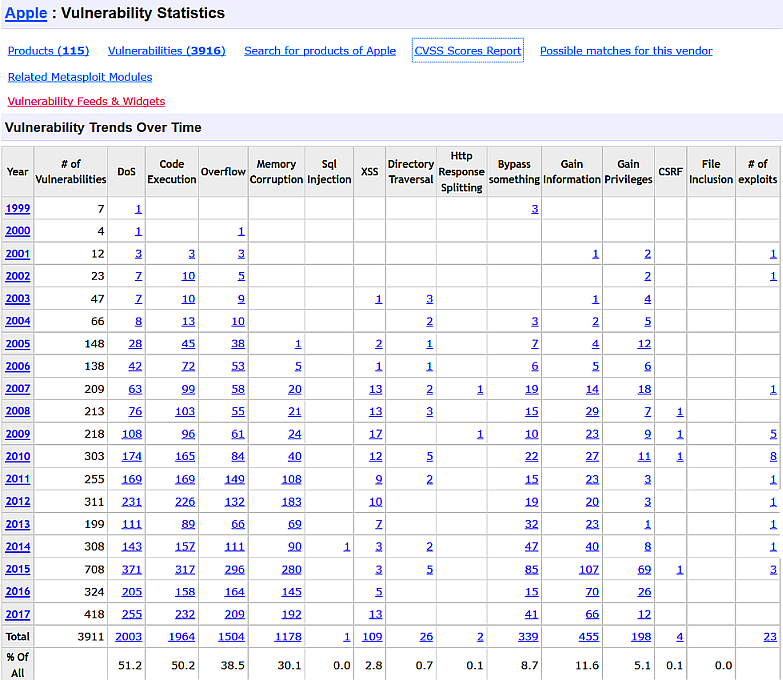783x680 pixels.
Task: Open the CVSS Scores Report link
Action: pos(468,51)
